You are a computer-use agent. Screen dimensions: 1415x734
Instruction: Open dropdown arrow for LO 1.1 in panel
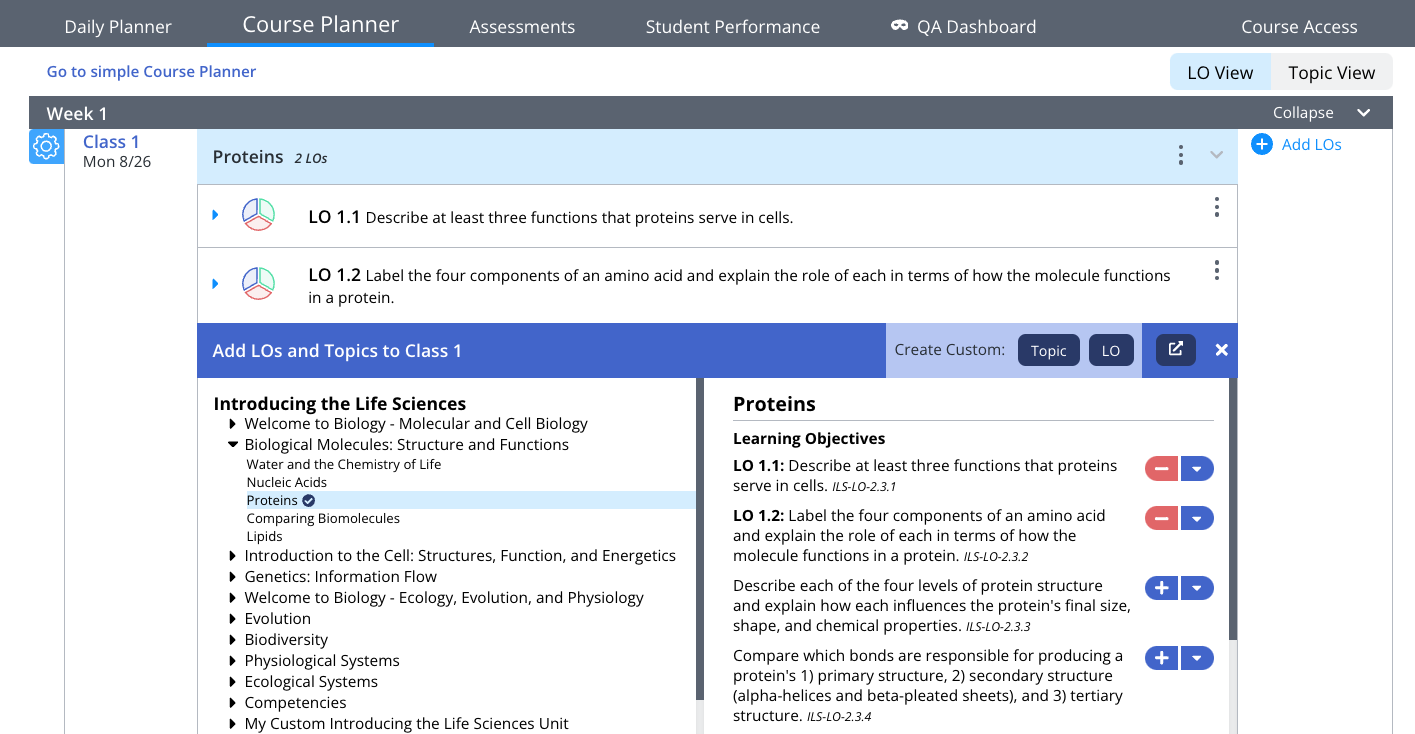[x=1197, y=468]
